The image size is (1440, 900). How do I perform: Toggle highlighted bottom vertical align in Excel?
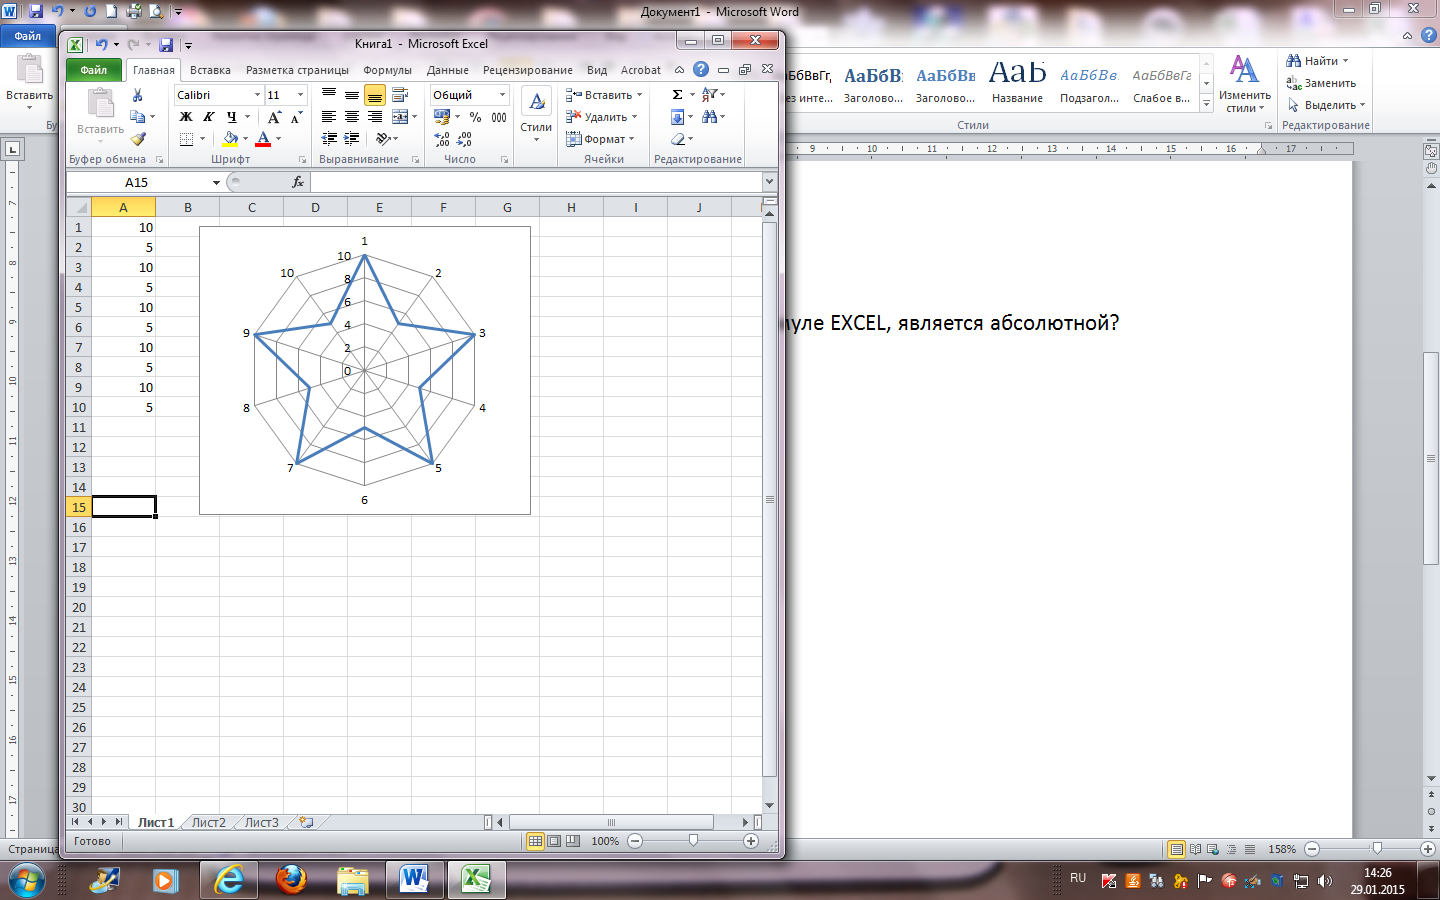click(x=375, y=95)
